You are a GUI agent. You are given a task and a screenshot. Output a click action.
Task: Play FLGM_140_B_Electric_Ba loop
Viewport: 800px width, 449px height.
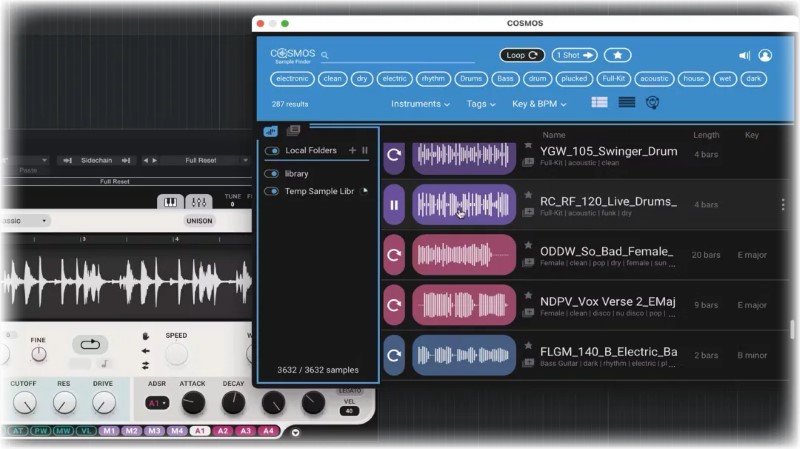pos(394,355)
